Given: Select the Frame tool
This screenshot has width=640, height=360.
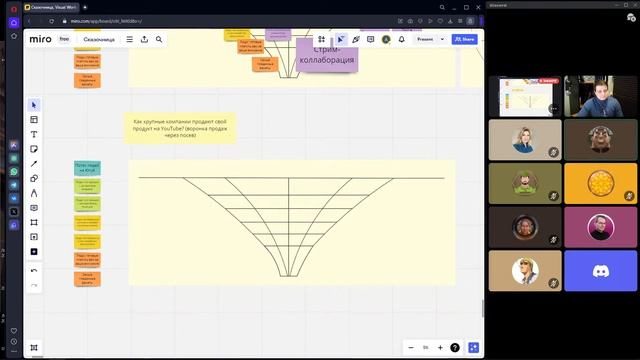Looking at the screenshot, I should pos(34,222).
